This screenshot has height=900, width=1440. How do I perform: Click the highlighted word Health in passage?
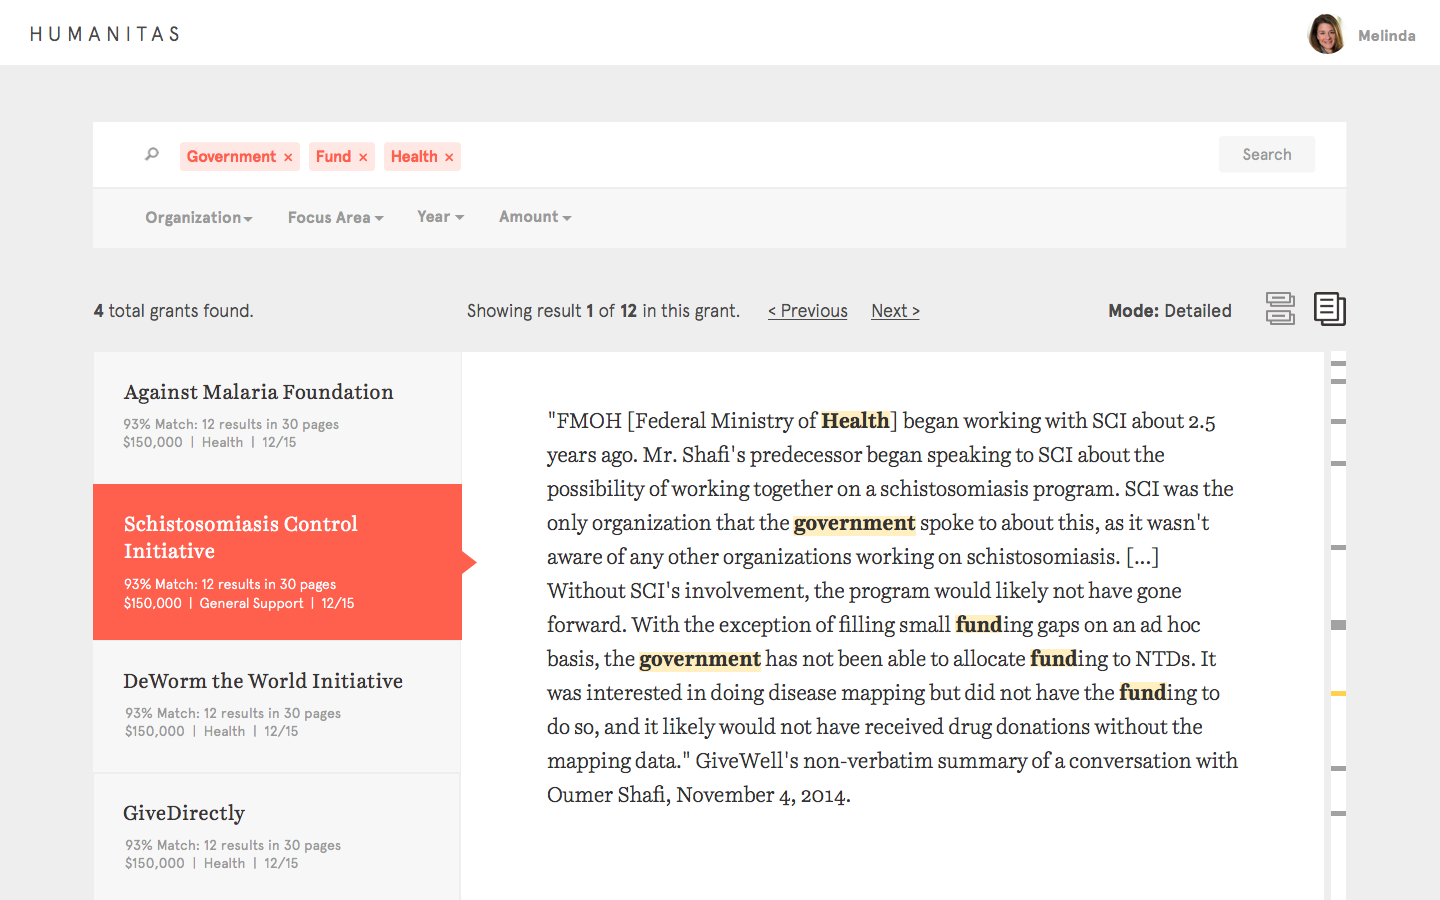tap(855, 421)
